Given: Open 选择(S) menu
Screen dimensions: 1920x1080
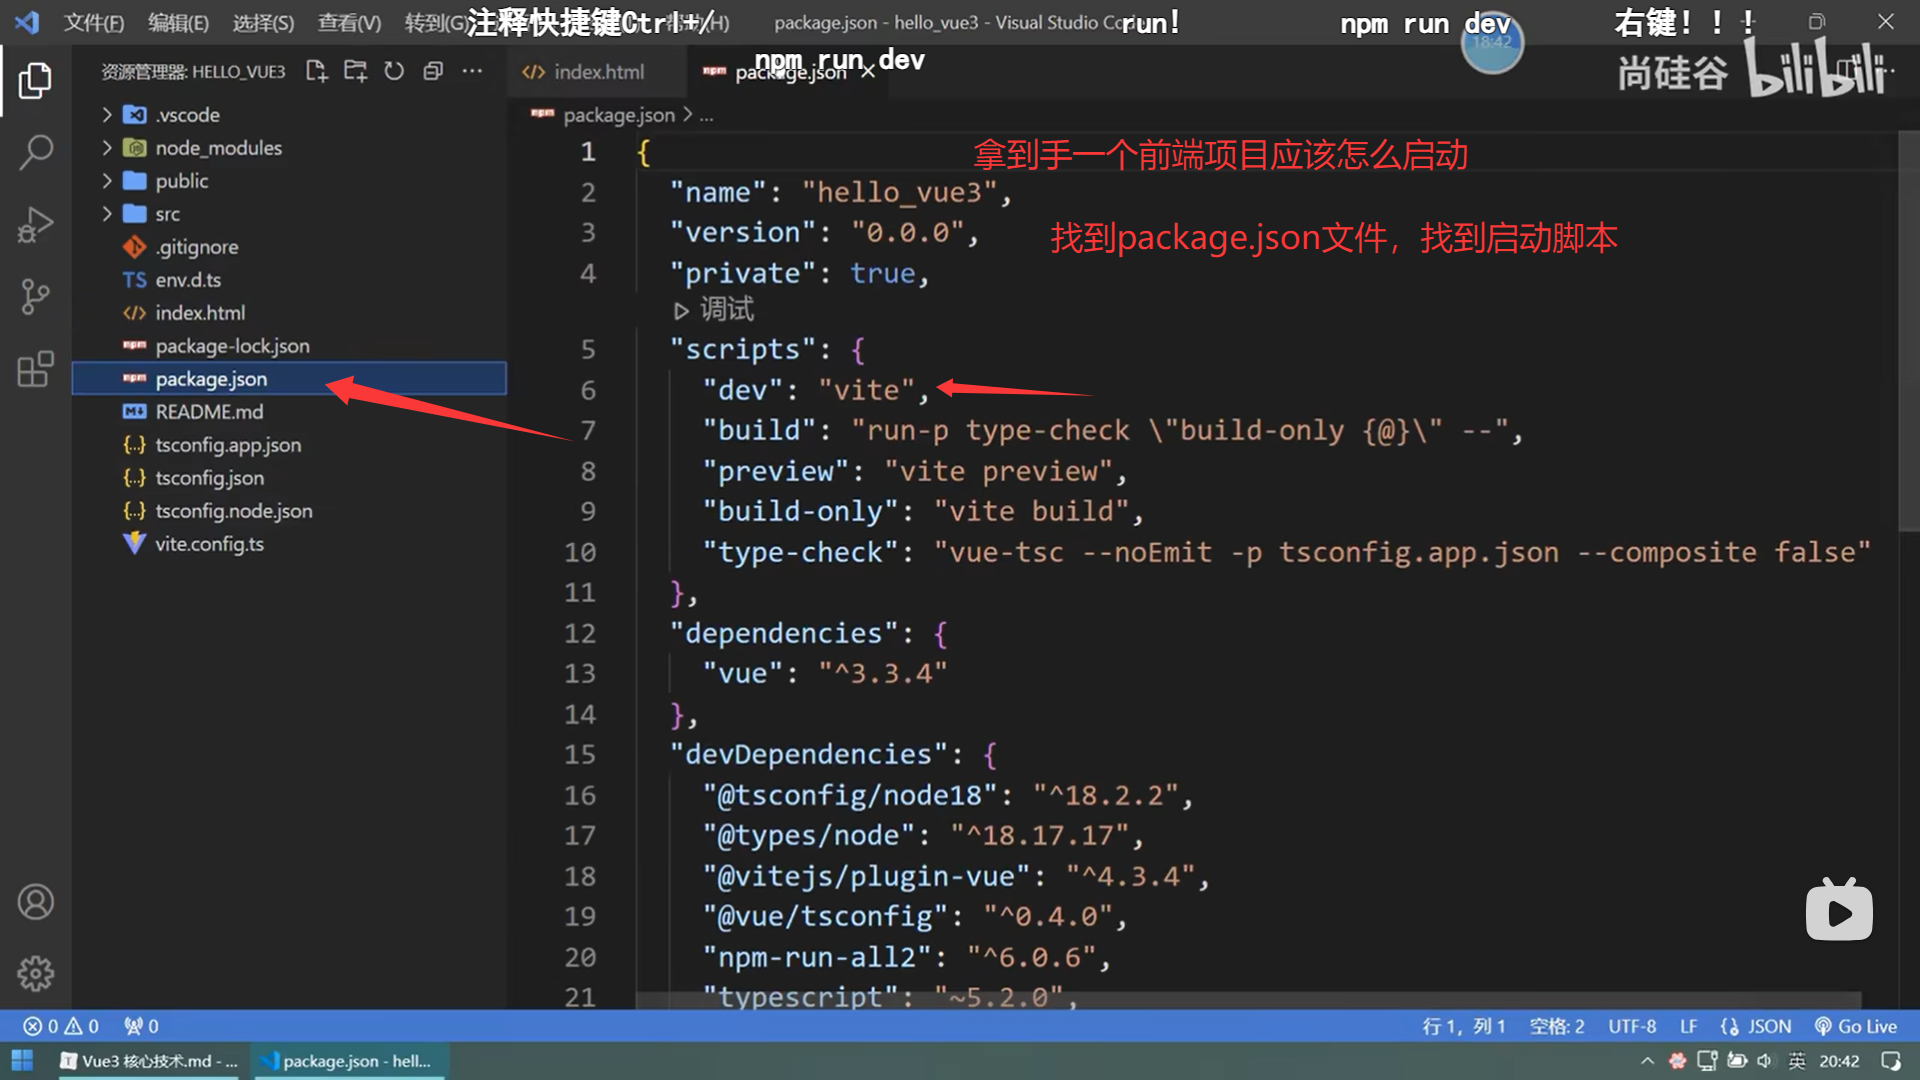Looking at the screenshot, I should coord(263,22).
